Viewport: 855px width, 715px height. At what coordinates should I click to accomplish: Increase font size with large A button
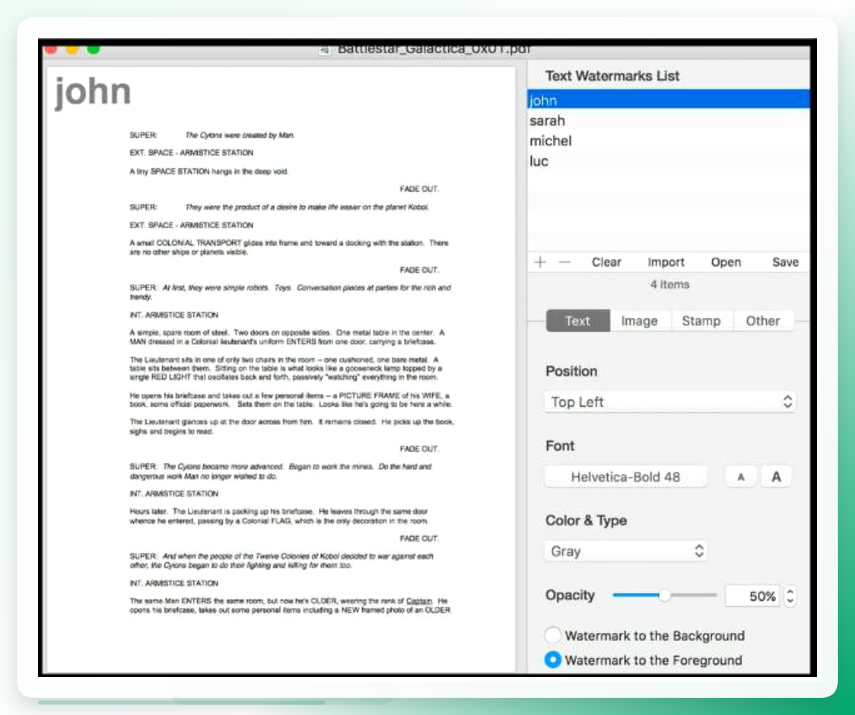tap(776, 477)
